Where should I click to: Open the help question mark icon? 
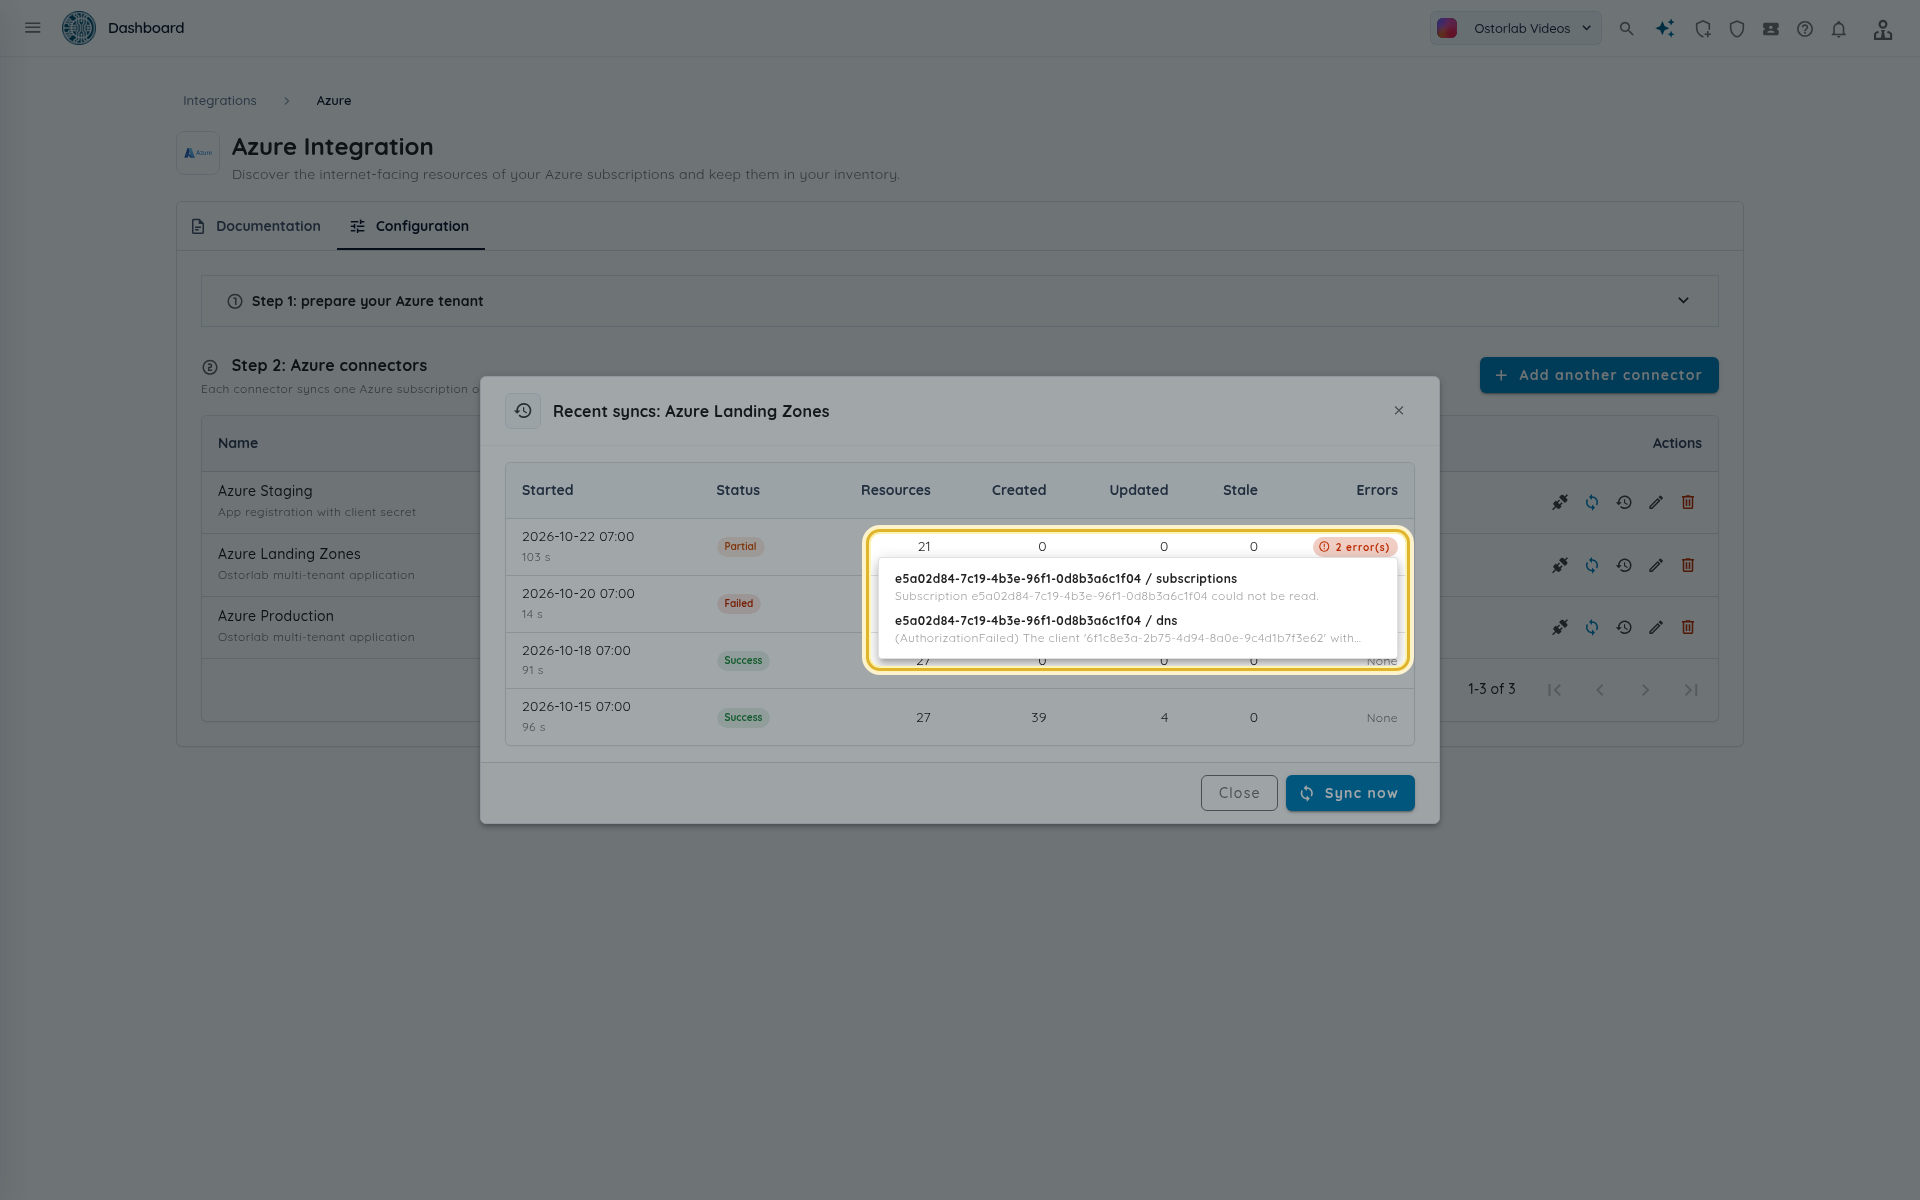coord(1805,29)
